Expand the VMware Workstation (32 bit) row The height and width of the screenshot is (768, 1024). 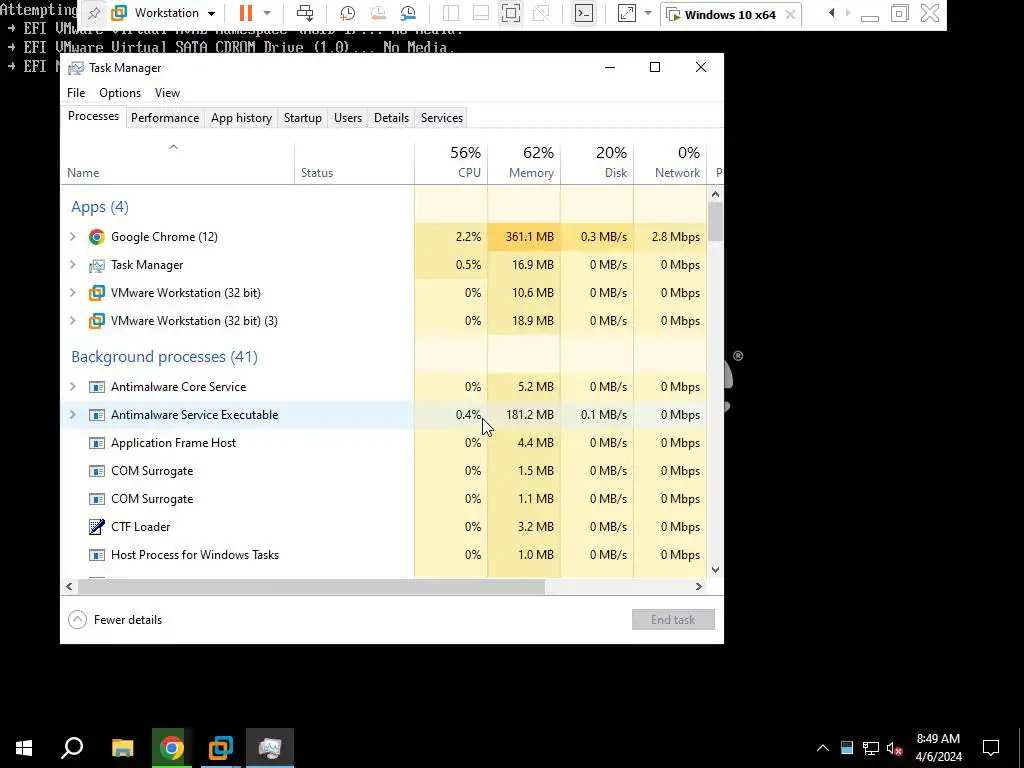pos(72,293)
